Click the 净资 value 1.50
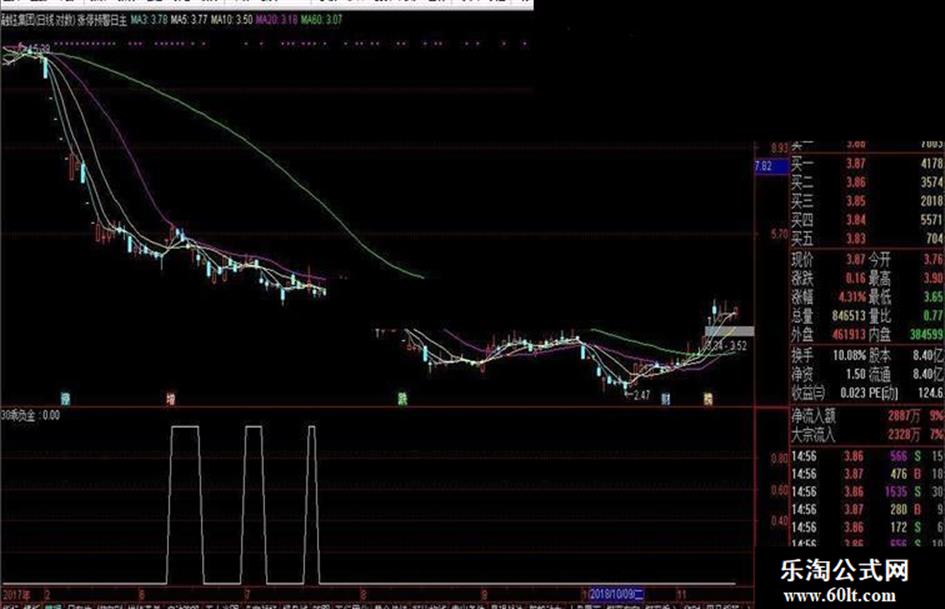945x609 pixels. click(x=856, y=374)
